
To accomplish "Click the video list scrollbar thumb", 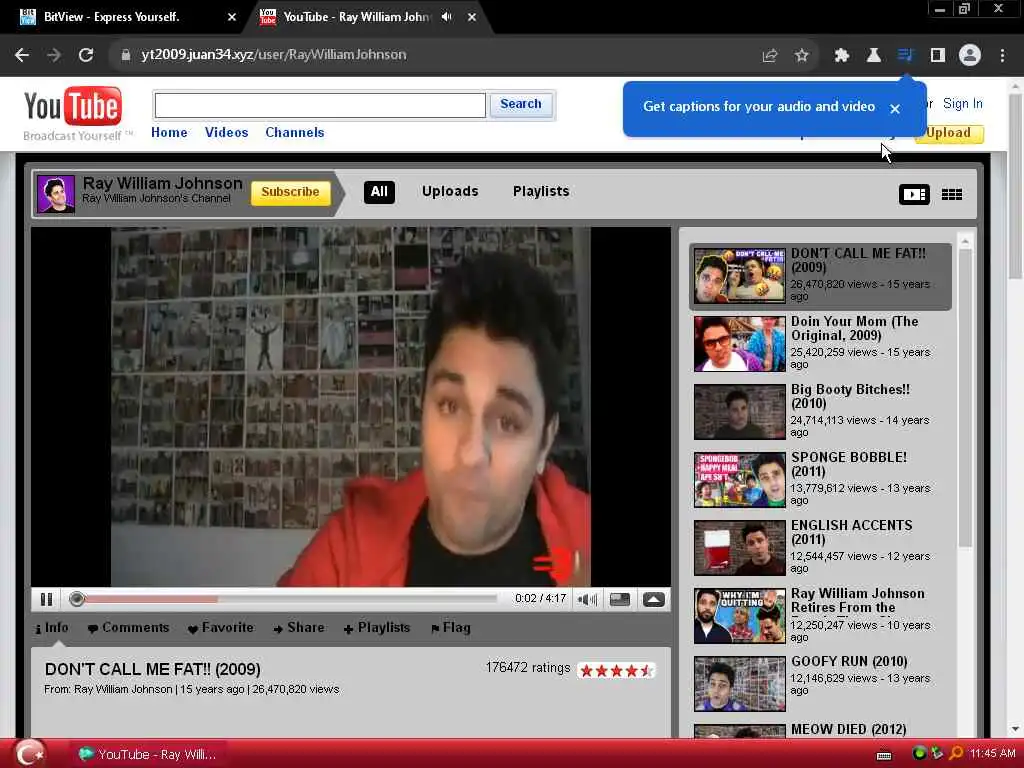I will coord(965,398).
